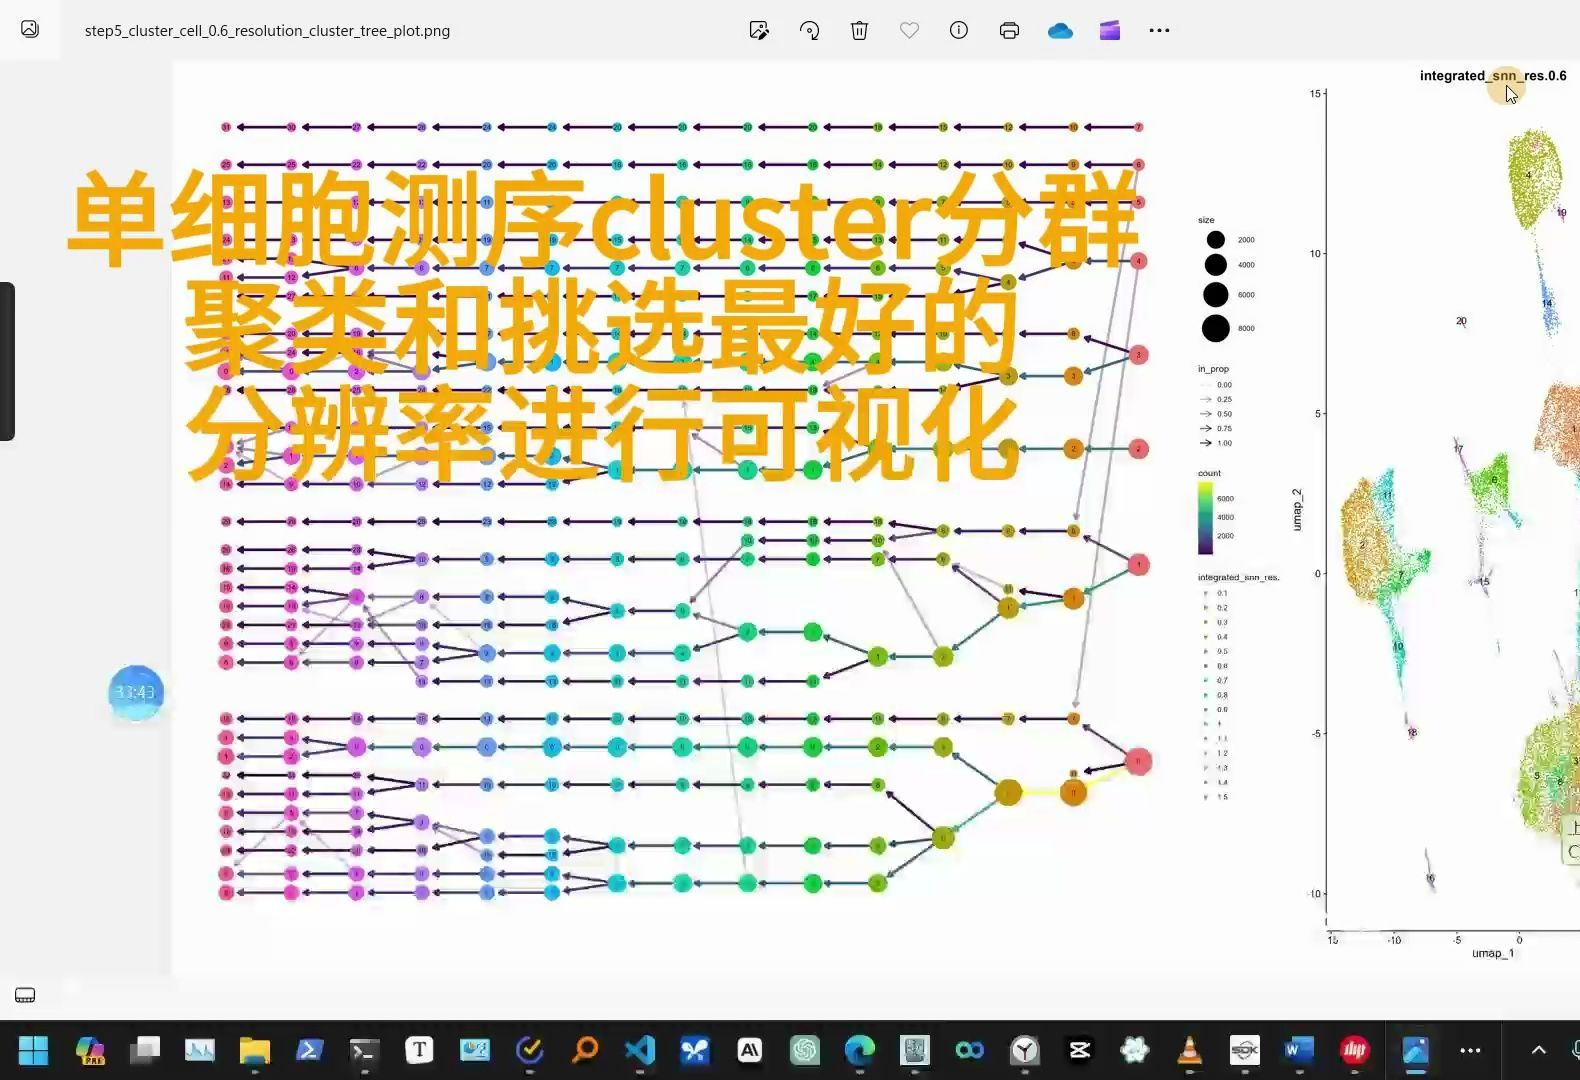The width and height of the screenshot is (1580, 1080).
Task: Open the orange magnifier search app on taskbar
Action: pos(585,1050)
